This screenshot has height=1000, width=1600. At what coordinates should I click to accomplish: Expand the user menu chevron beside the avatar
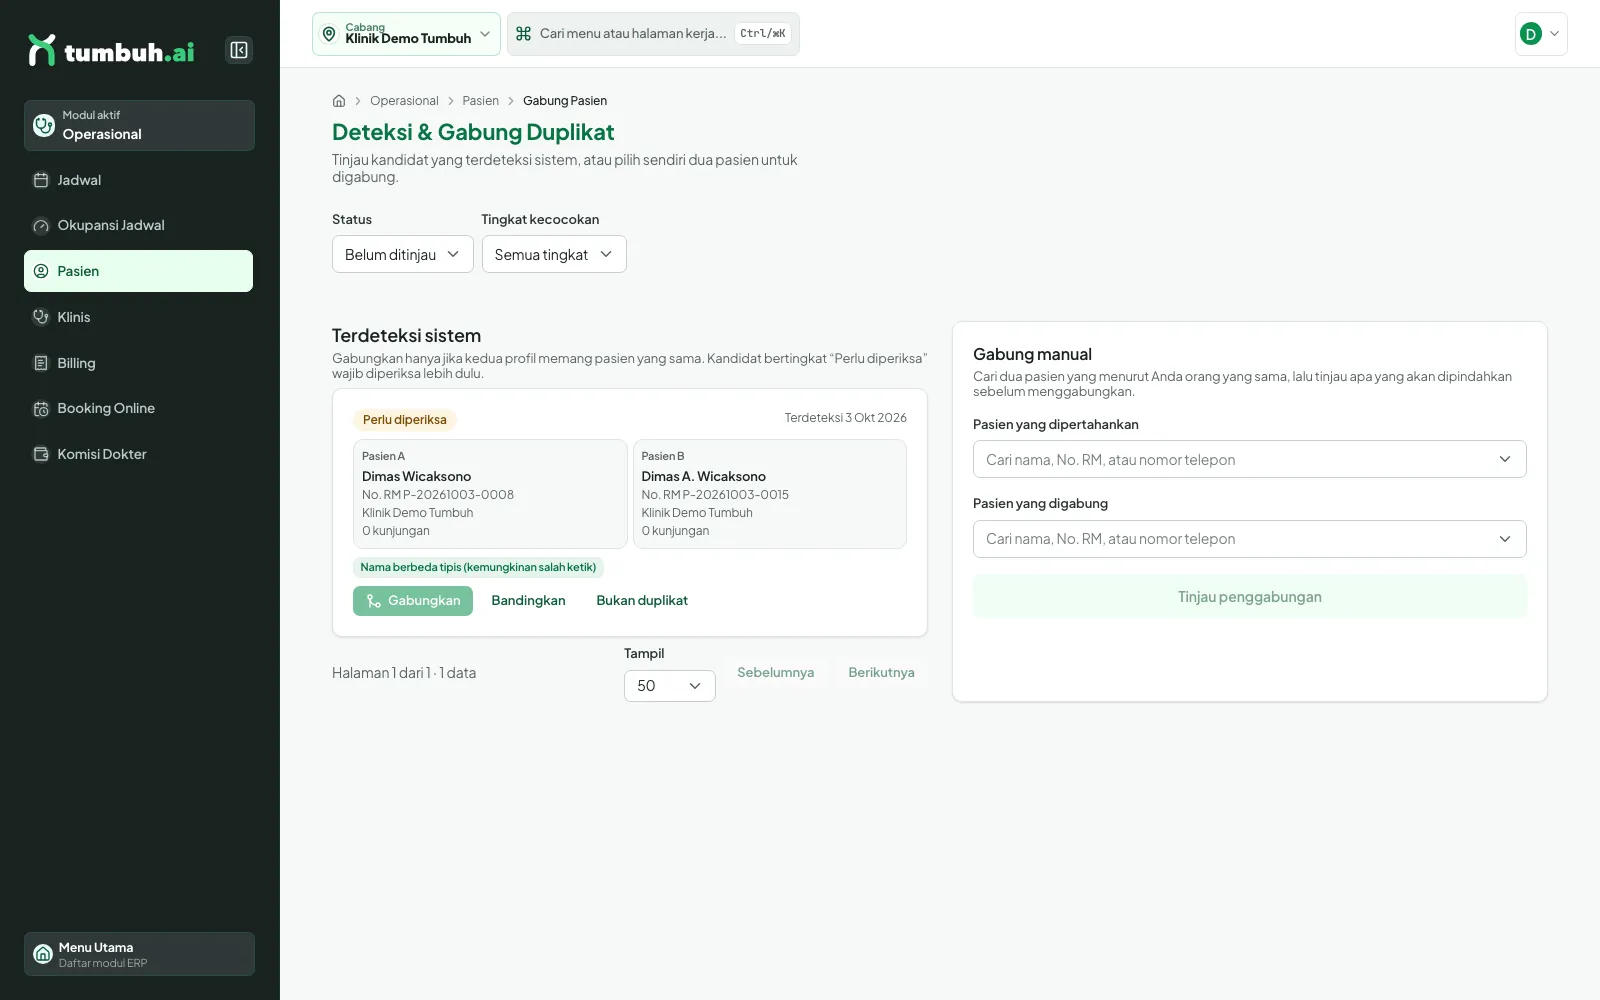pos(1554,34)
